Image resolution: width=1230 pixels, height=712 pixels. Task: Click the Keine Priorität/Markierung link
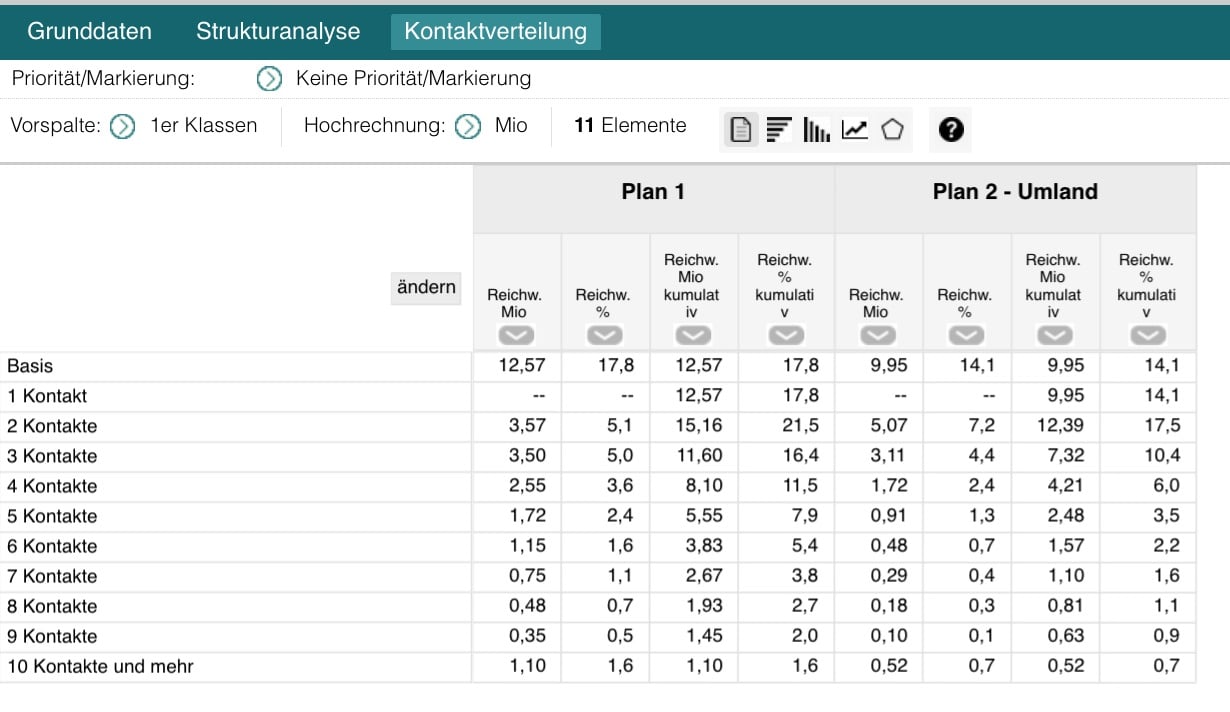(413, 78)
